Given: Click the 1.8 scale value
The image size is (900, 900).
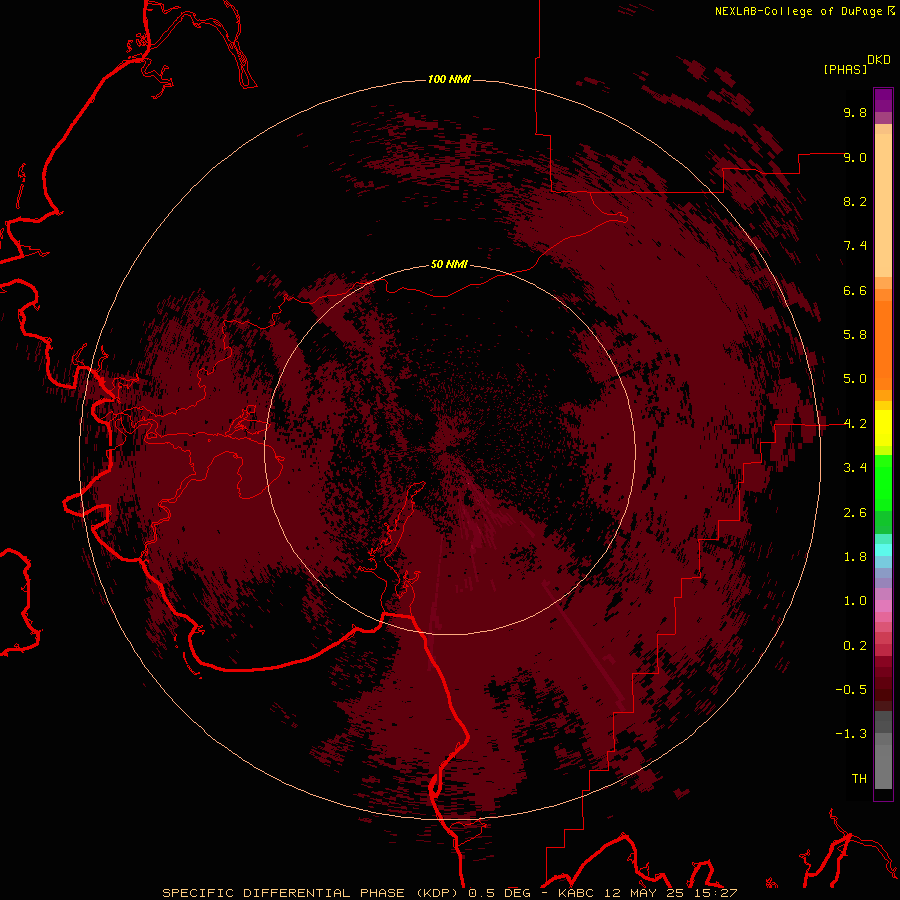Looking at the screenshot, I should [x=855, y=557].
